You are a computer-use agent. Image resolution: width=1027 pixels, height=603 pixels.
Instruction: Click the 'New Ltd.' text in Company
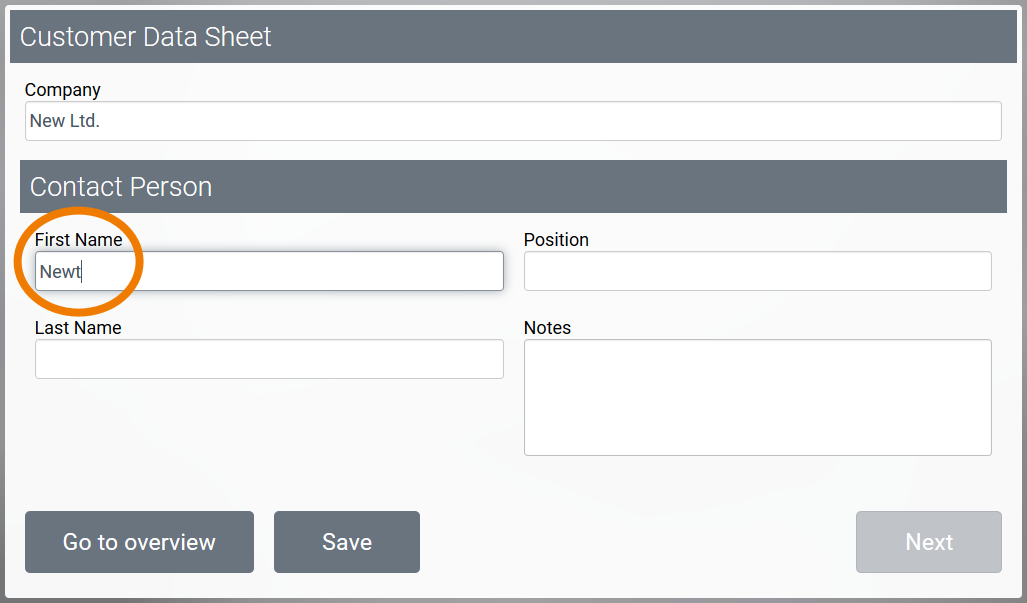point(65,121)
